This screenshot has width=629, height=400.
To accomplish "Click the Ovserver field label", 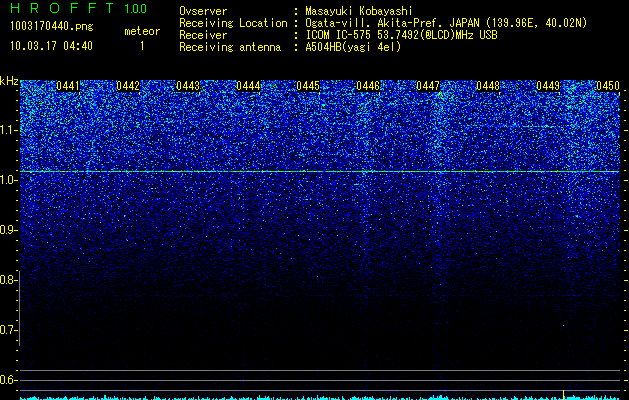I will coord(203,11).
